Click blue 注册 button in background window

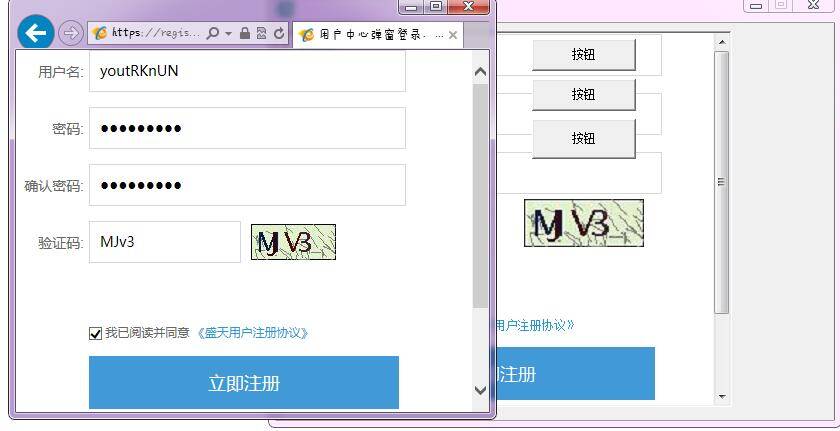[x=575, y=374]
